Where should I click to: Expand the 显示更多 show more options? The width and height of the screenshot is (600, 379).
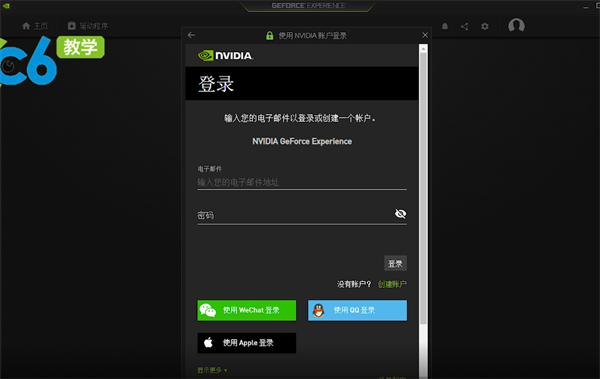point(212,370)
